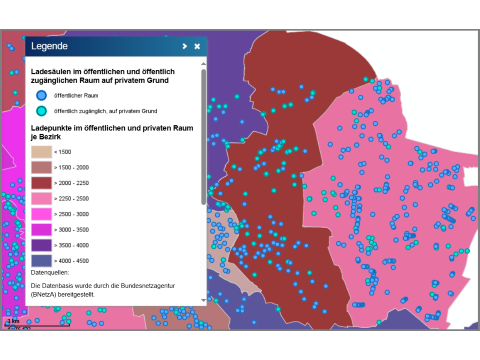The height and width of the screenshot is (360, 480).
Task: Click the 'Ladepunkte im öffentlichen' legend heading
Action: pyautogui.click(x=112, y=132)
